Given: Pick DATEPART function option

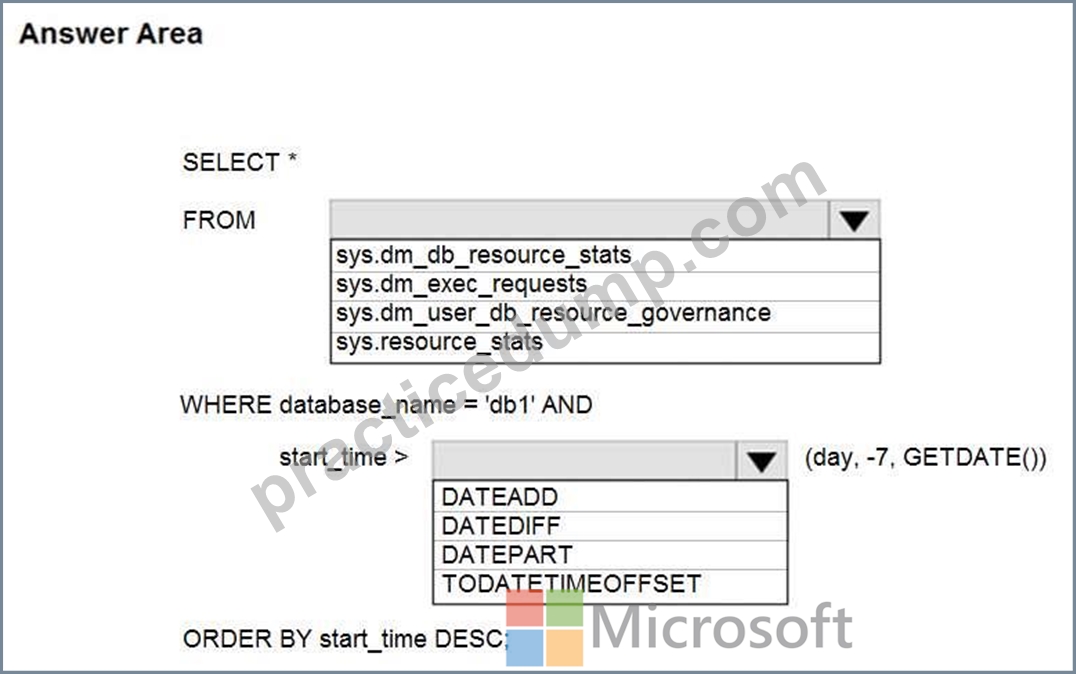Looking at the screenshot, I should pyautogui.click(x=610, y=555).
